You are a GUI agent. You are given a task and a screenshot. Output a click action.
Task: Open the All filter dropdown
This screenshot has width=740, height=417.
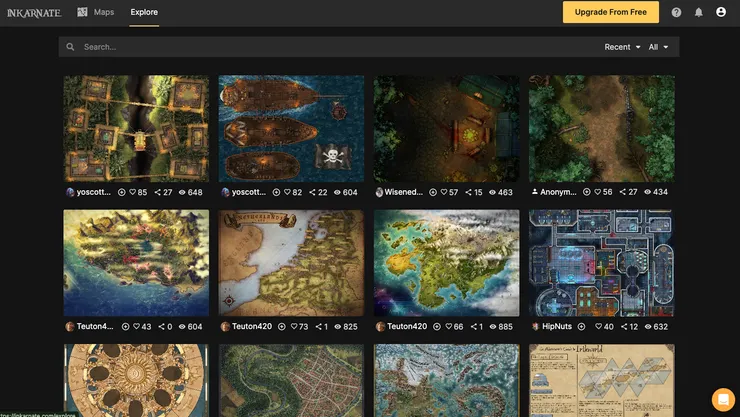click(658, 47)
